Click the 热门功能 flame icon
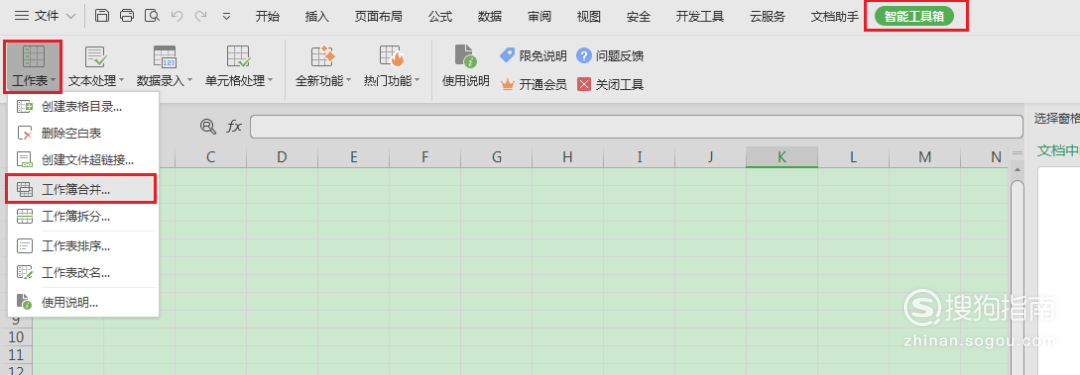The width and height of the screenshot is (1080, 375). [x=392, y=57]
